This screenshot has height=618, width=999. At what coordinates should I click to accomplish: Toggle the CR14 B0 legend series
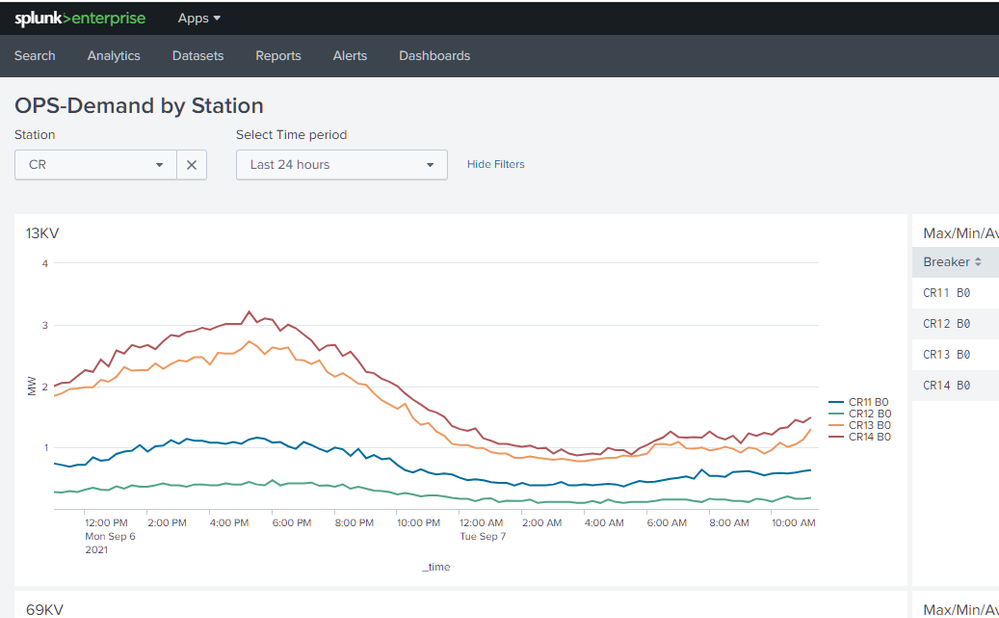pos(868,437)
